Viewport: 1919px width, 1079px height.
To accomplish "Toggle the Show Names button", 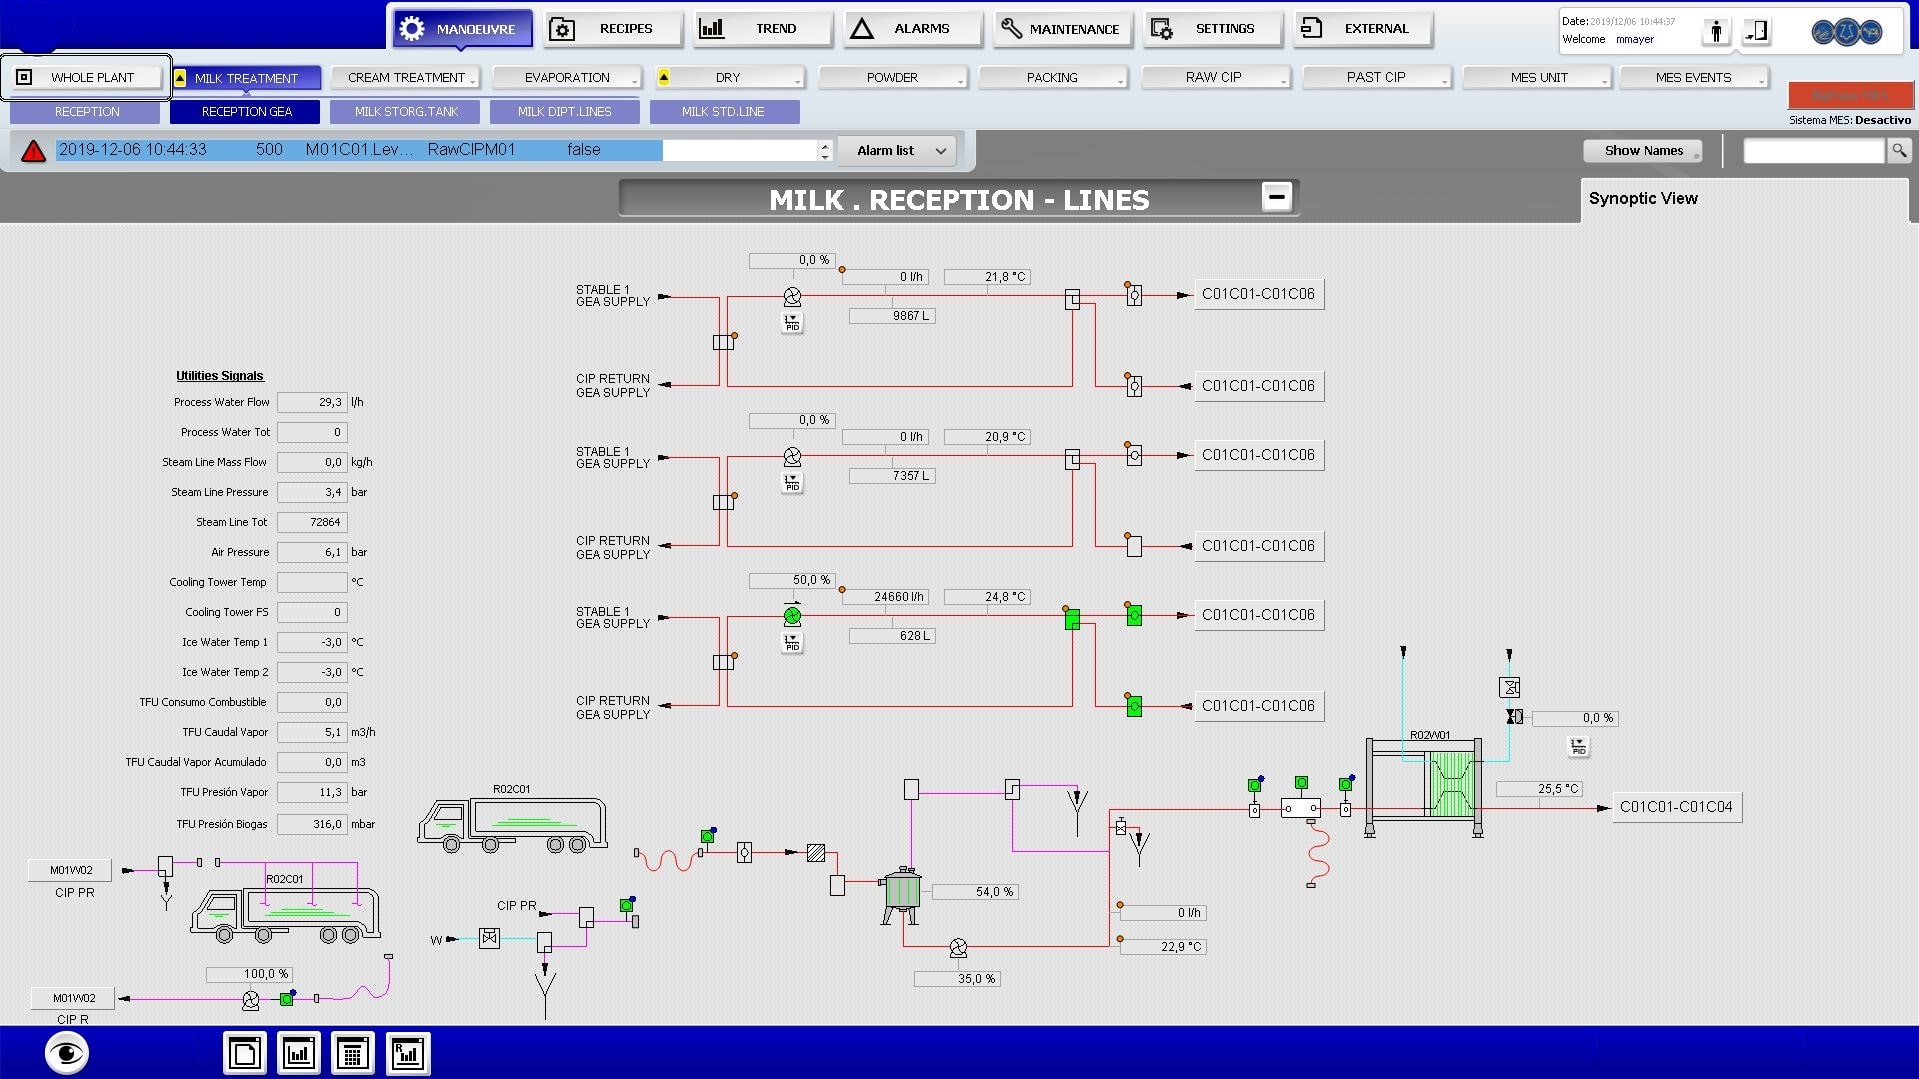I will click(x=1643, y=150).
